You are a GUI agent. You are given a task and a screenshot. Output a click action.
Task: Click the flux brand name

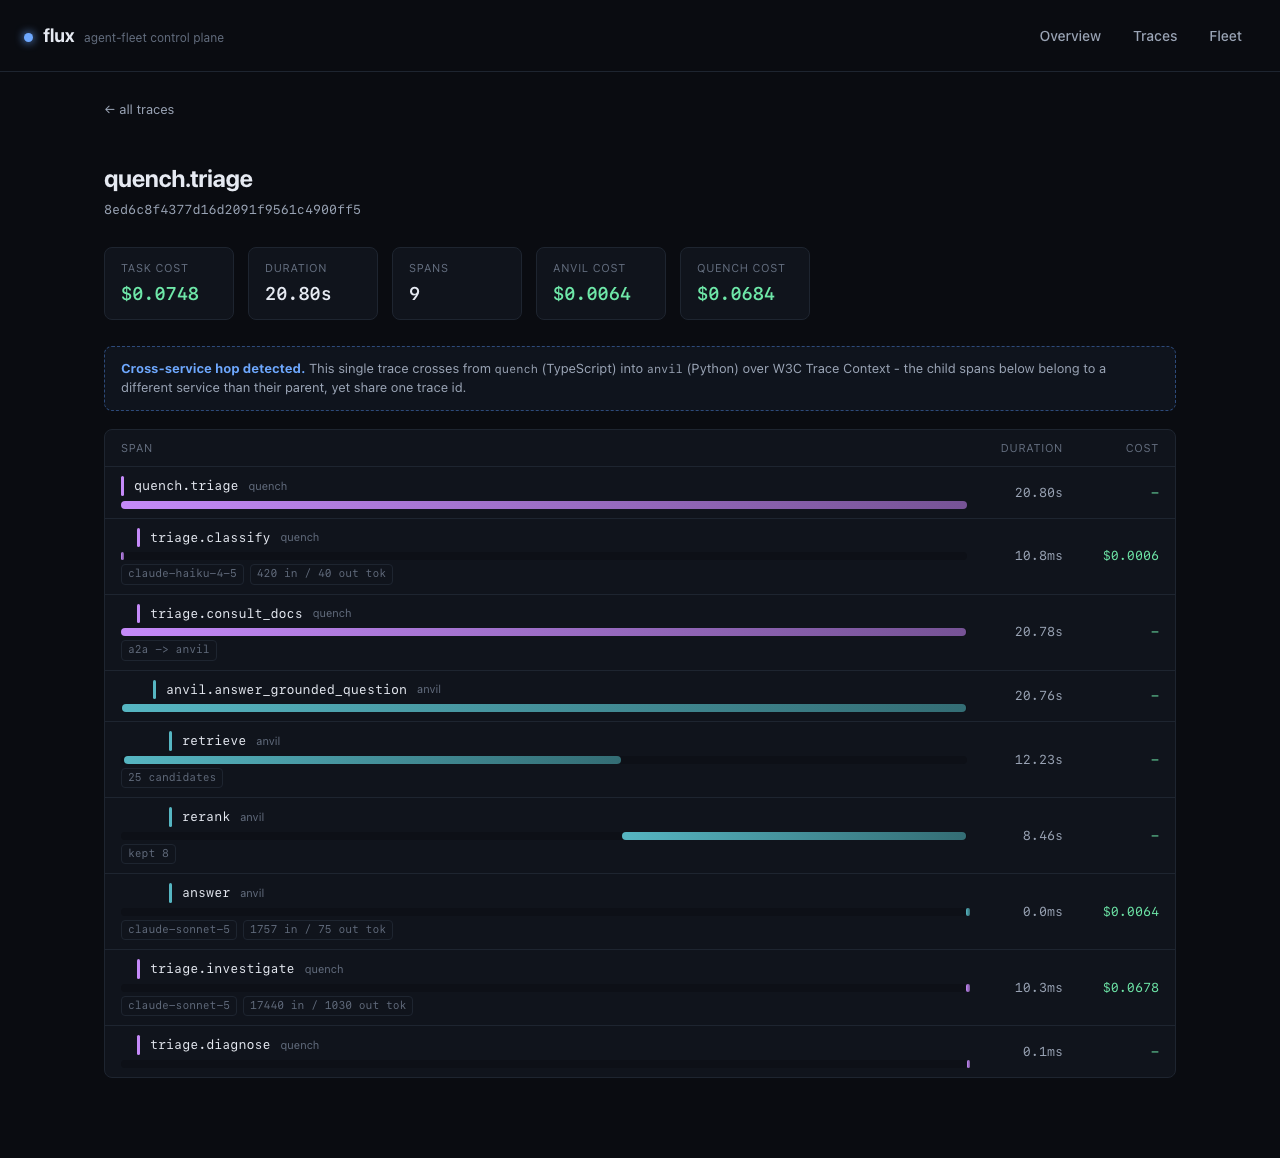[59, 36]
